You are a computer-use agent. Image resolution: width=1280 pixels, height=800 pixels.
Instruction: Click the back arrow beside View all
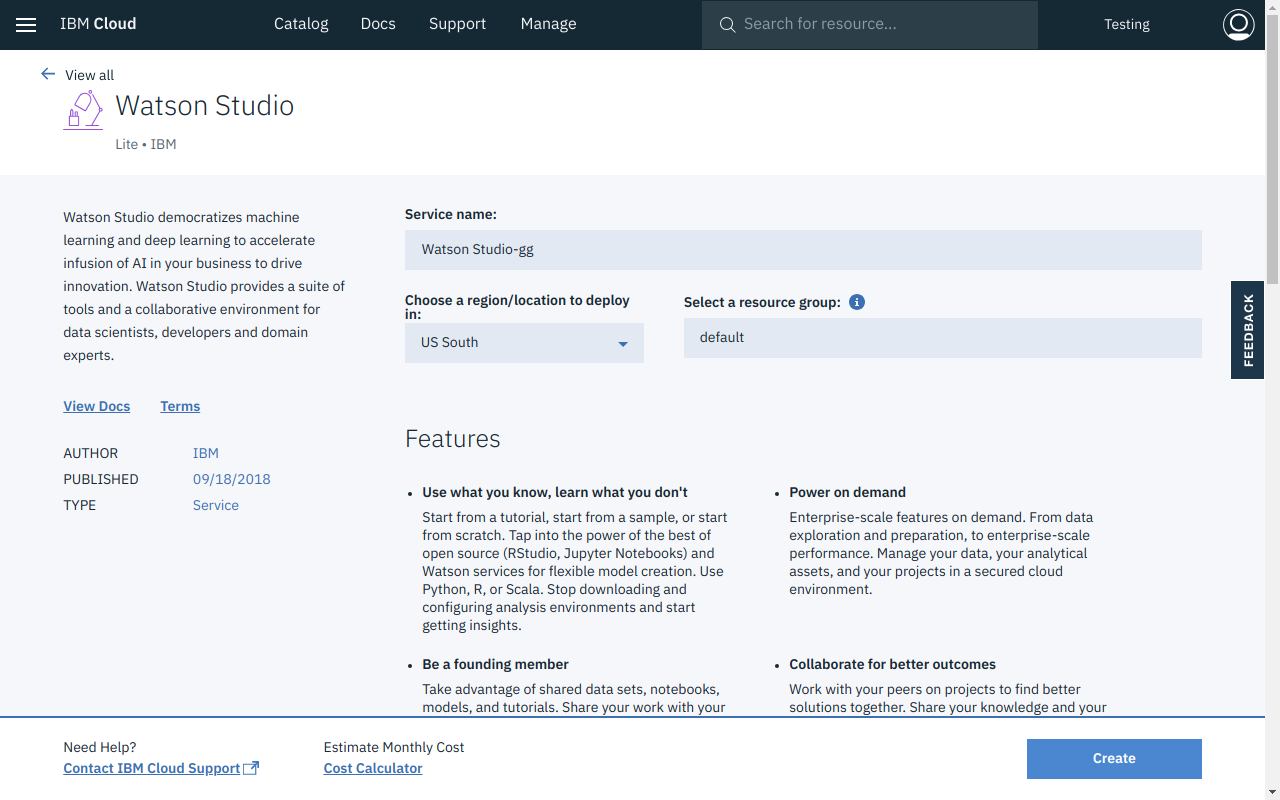(48, 74)
